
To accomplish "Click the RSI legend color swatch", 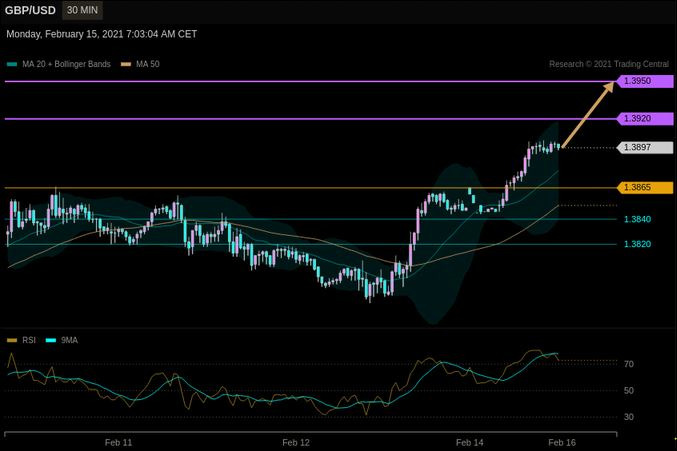I will (x=12, y=341).
